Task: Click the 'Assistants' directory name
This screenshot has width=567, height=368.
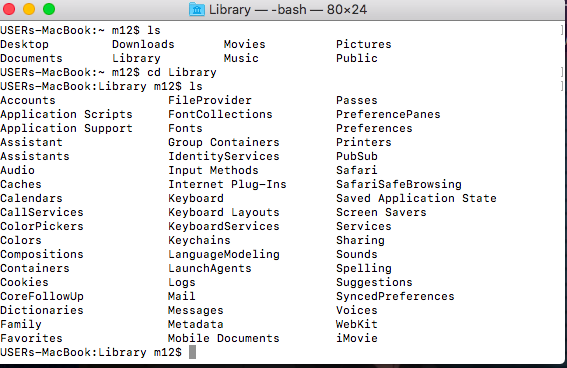Action: click(35, 156)
